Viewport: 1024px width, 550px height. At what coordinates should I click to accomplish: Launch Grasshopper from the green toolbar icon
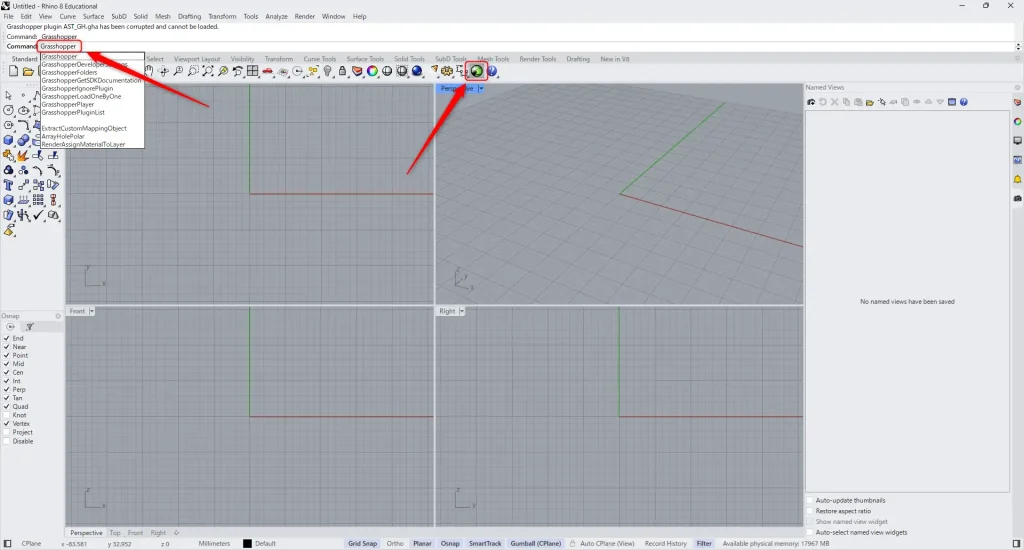coord(477,71)
